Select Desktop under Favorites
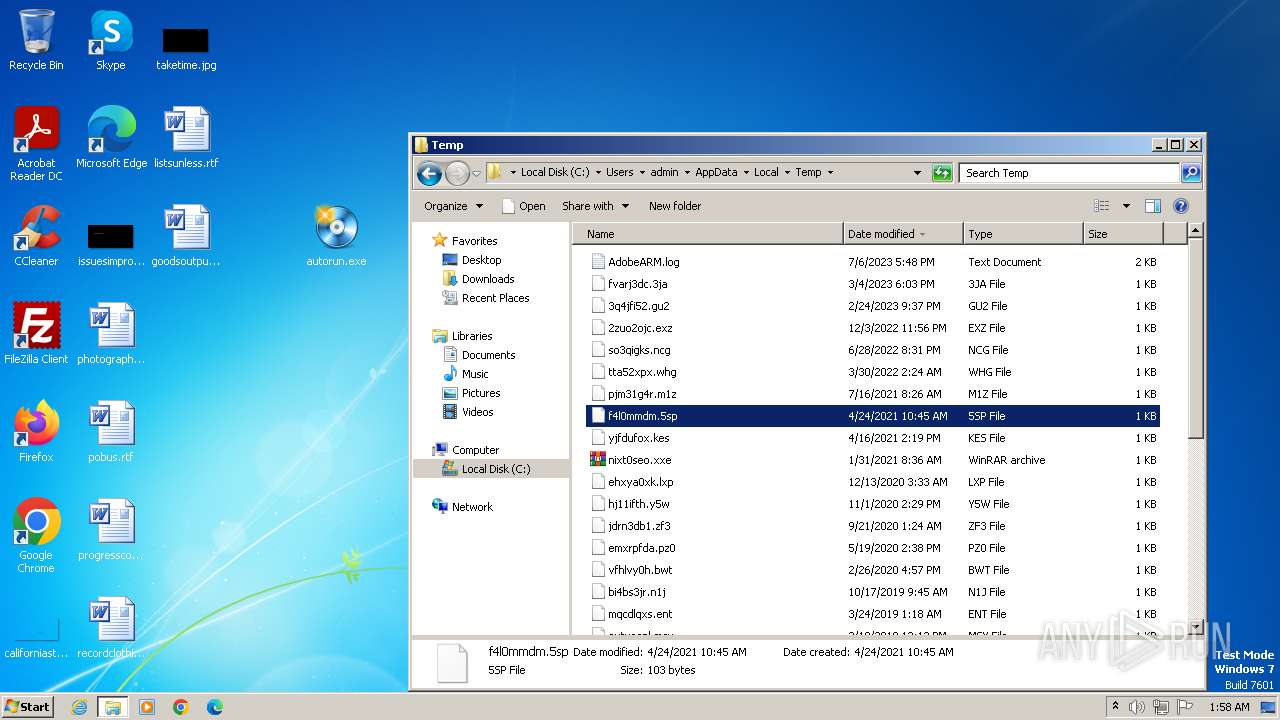Screen dimensions: 1280x720 pyautogui.click(x=481, y=260)
